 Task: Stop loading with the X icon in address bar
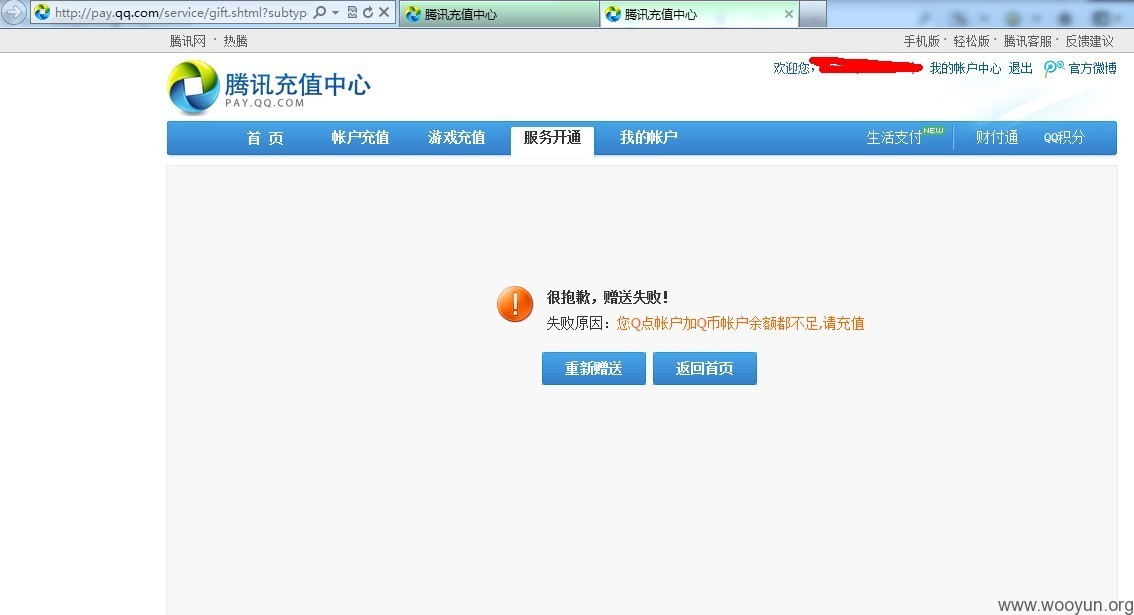tap(384, 12)
